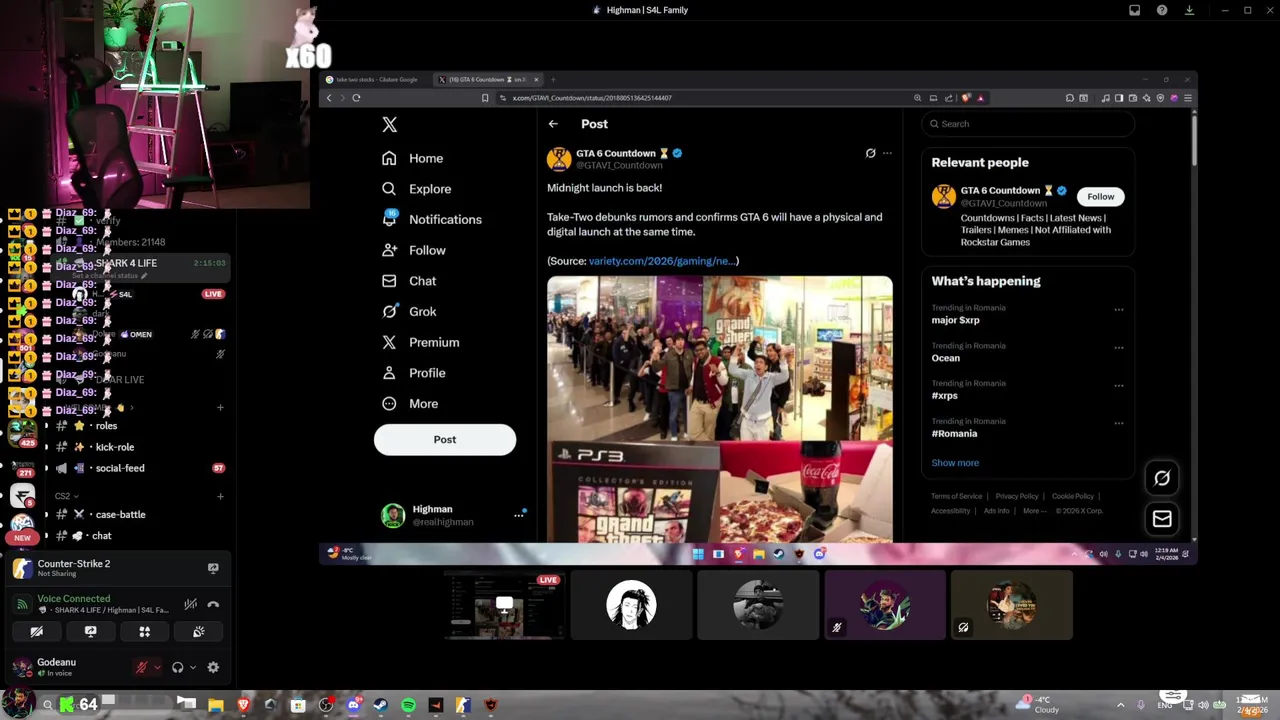Open the '#xrps' trend
1280x720 pixels.
[944, 396]
